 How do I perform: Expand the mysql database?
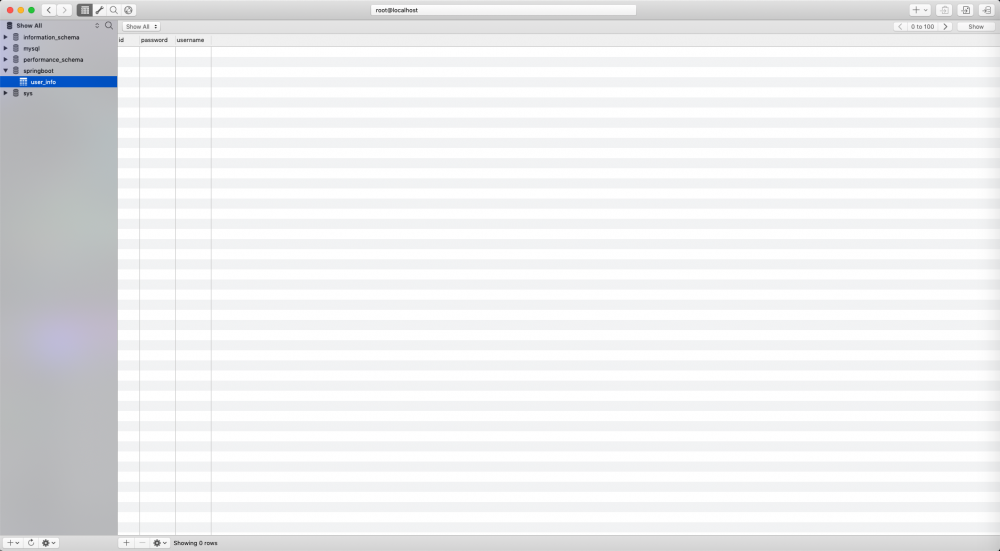[x=6, y=48]
